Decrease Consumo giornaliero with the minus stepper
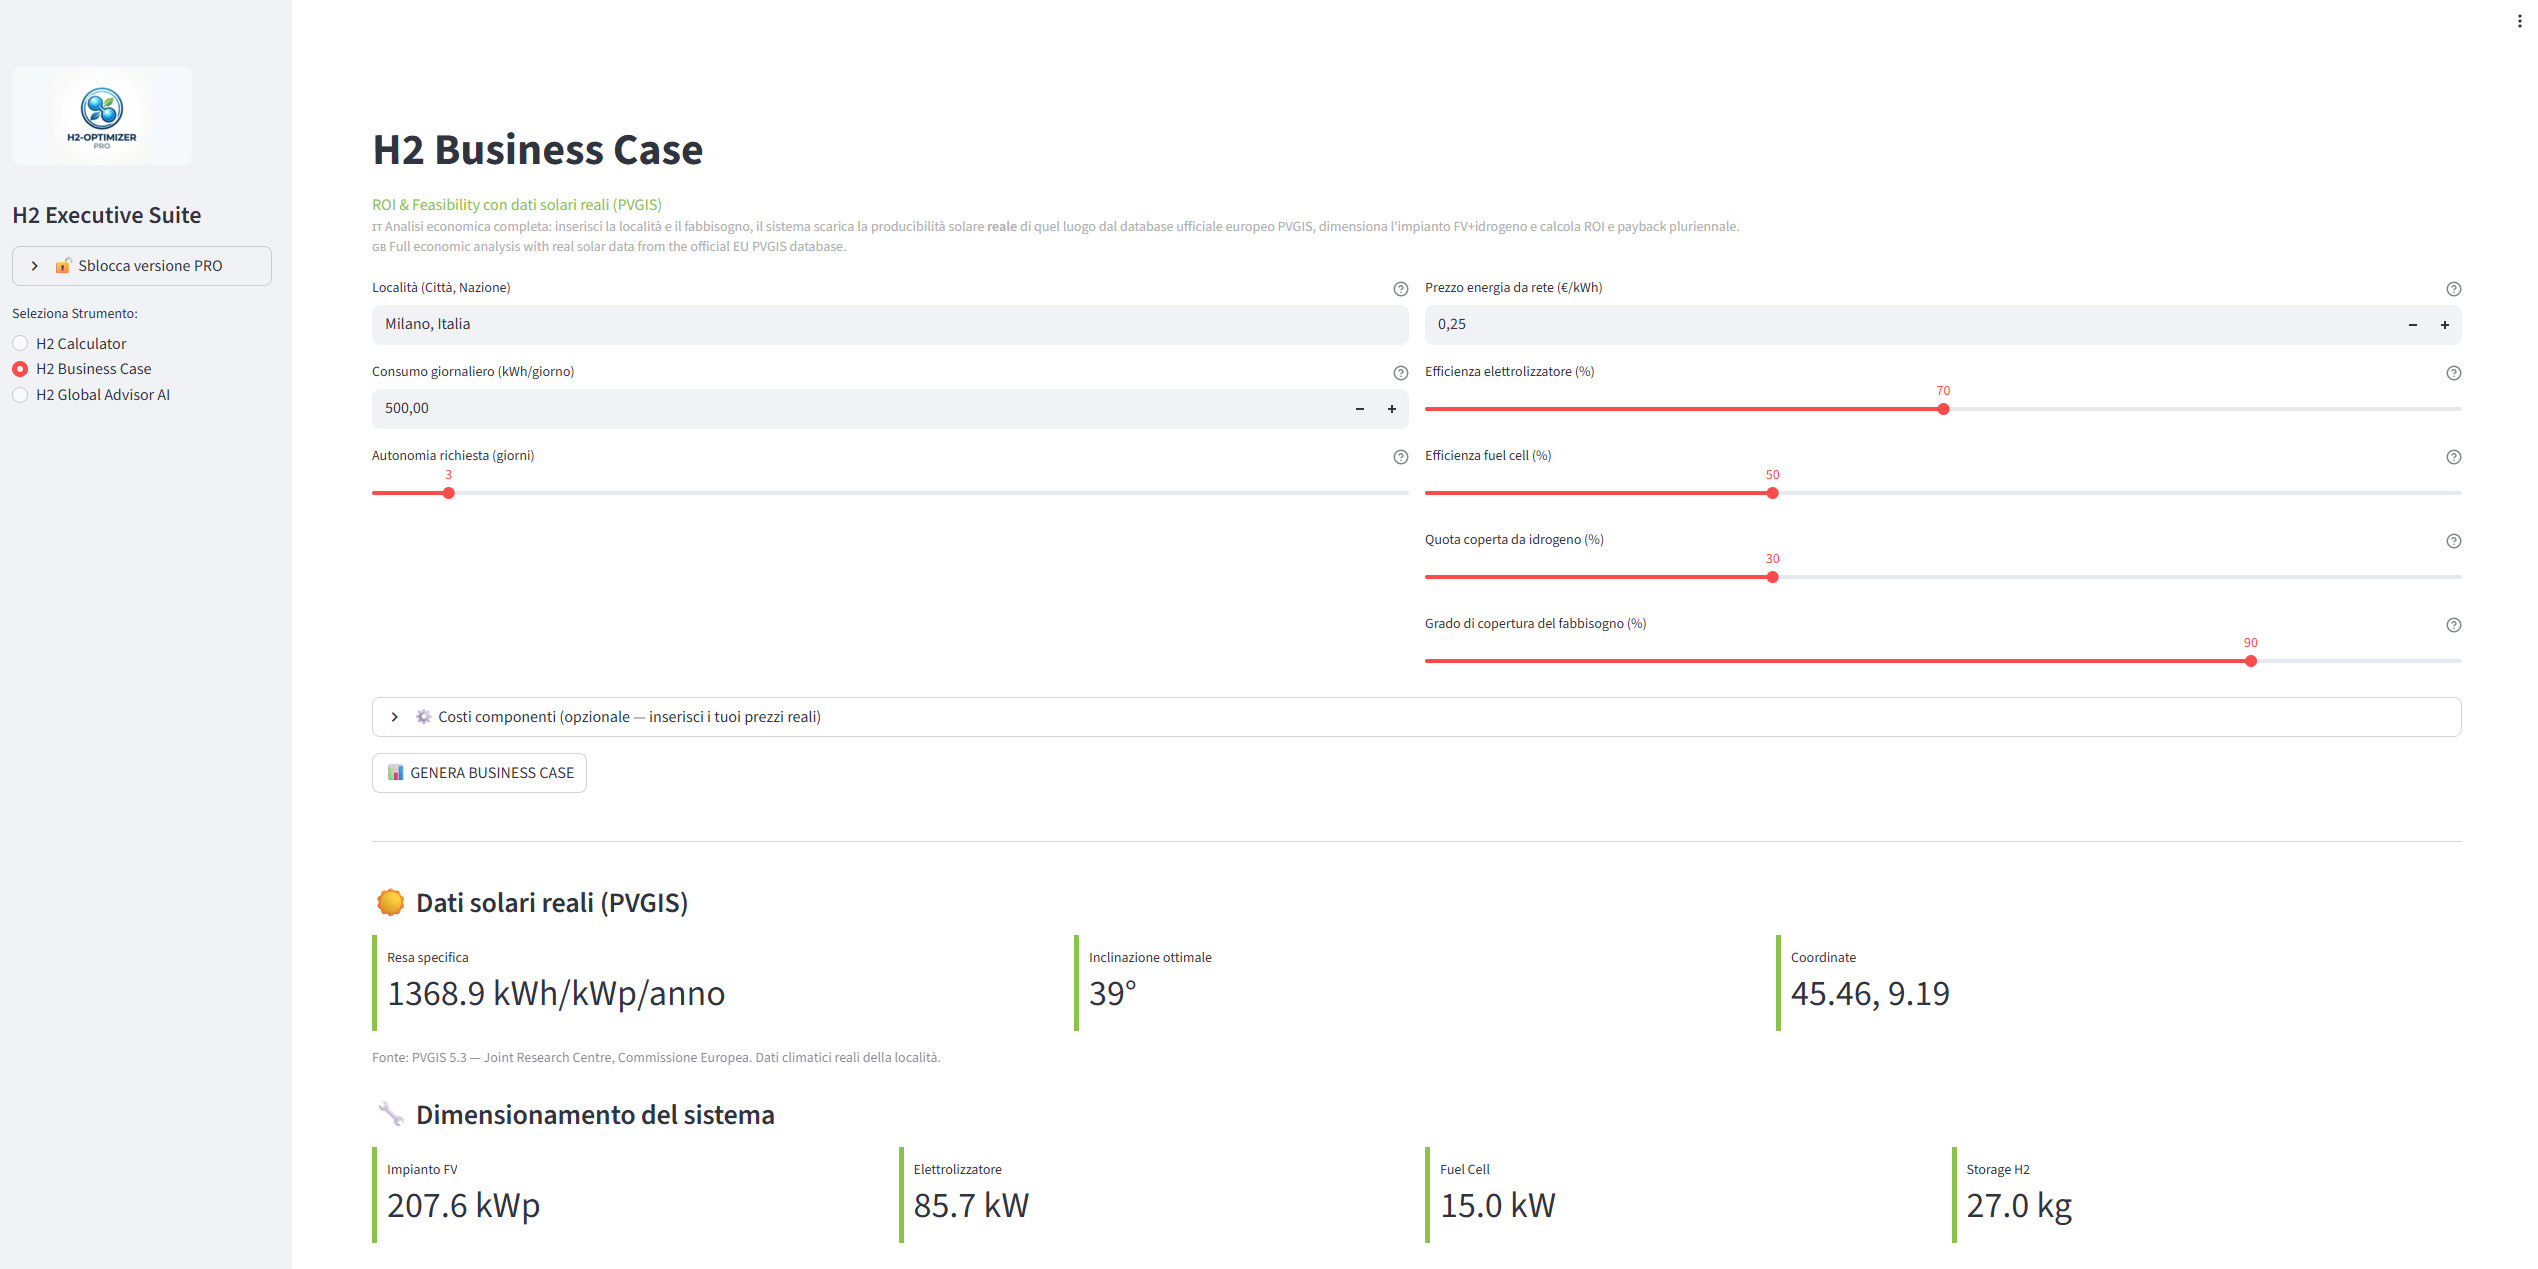 1360,409
